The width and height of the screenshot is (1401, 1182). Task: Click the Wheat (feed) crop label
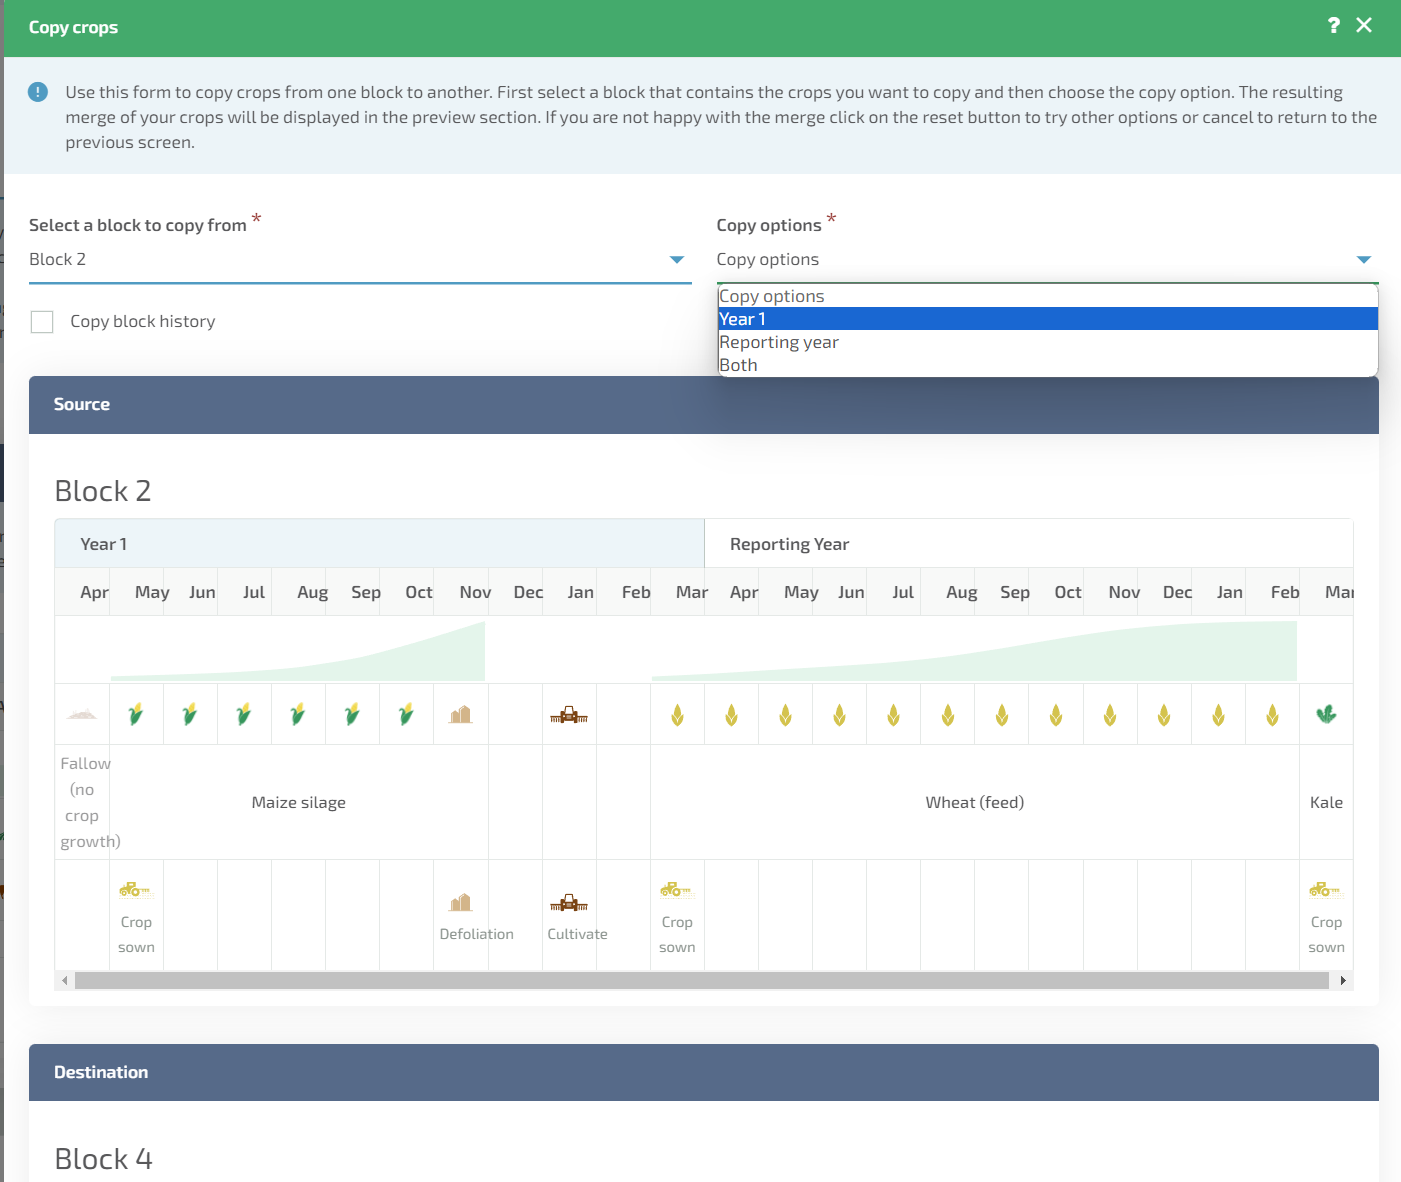[975, 802]
